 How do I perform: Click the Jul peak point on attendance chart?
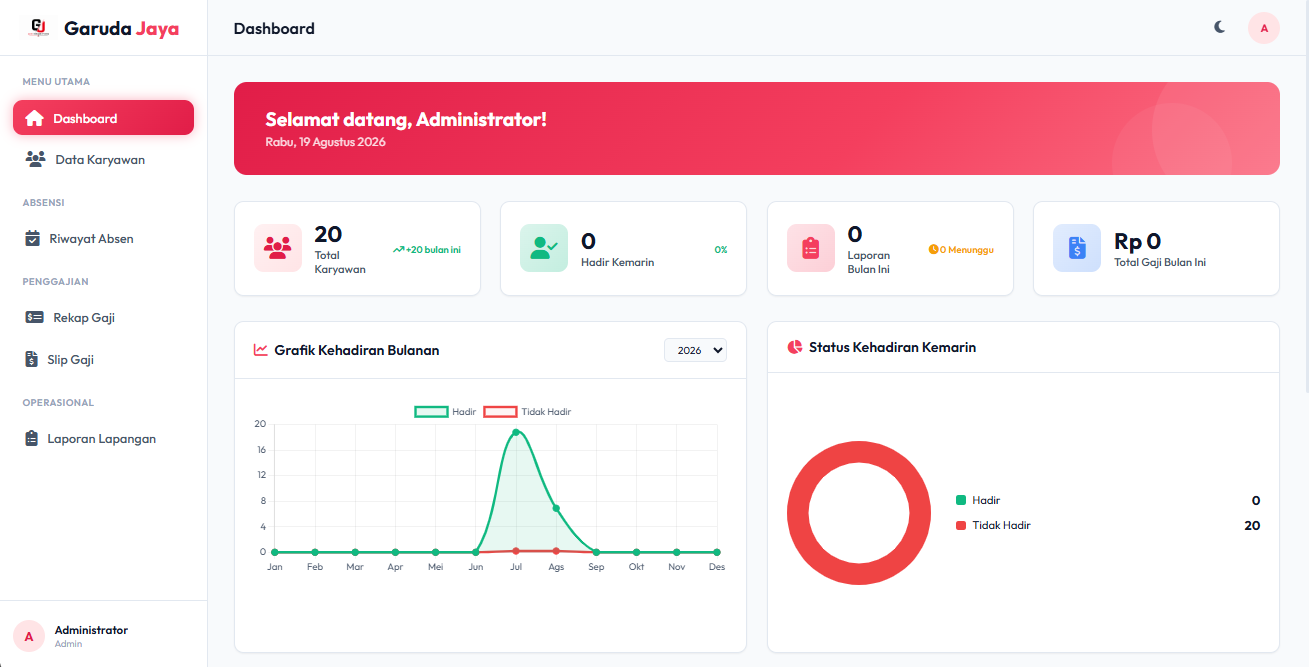coord(516,432)
